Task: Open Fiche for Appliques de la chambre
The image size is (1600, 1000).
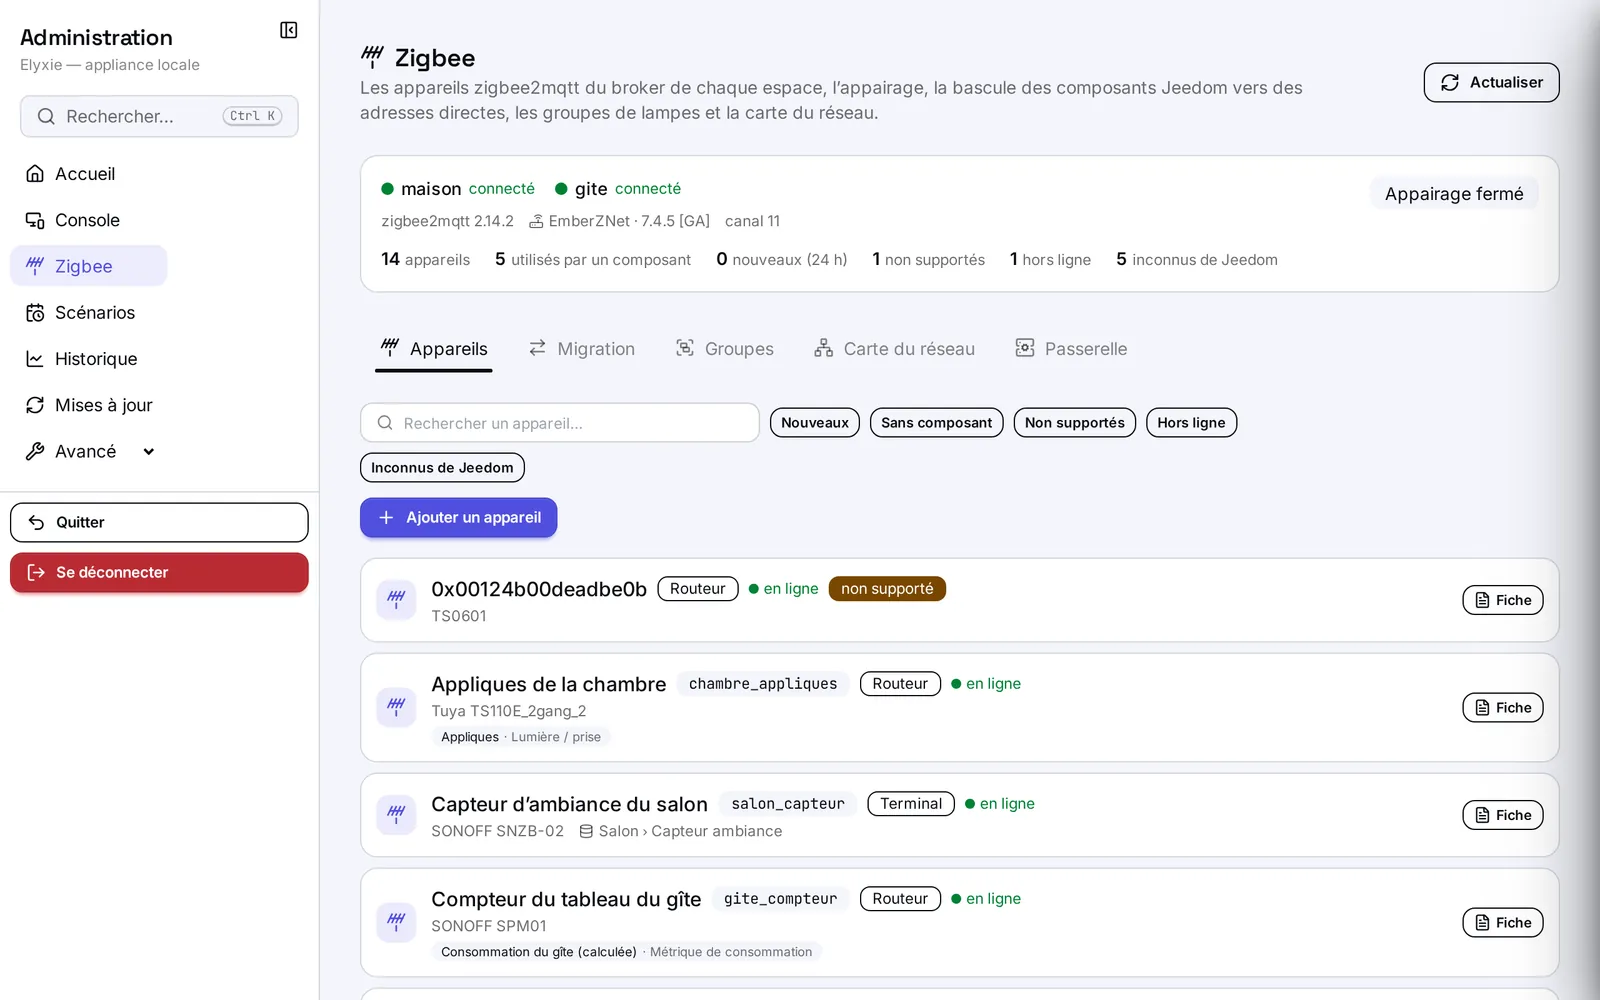Action: tap(1503, 708)
